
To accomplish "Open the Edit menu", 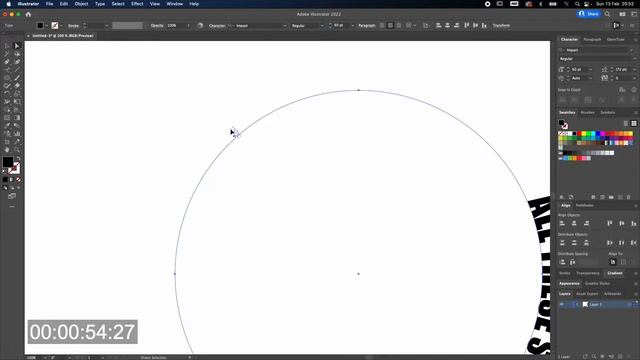I will coord(64,4).
